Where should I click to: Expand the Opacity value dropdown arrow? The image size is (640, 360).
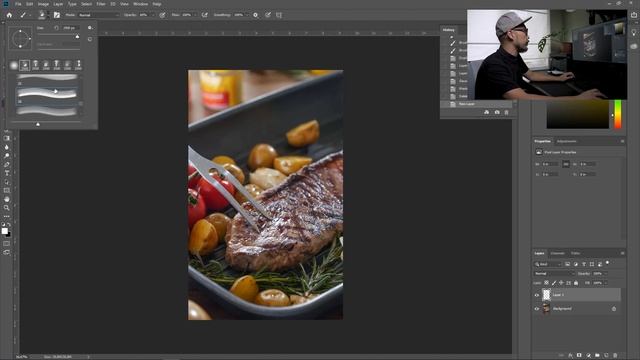pyautogui.click(x=153, y=15)
